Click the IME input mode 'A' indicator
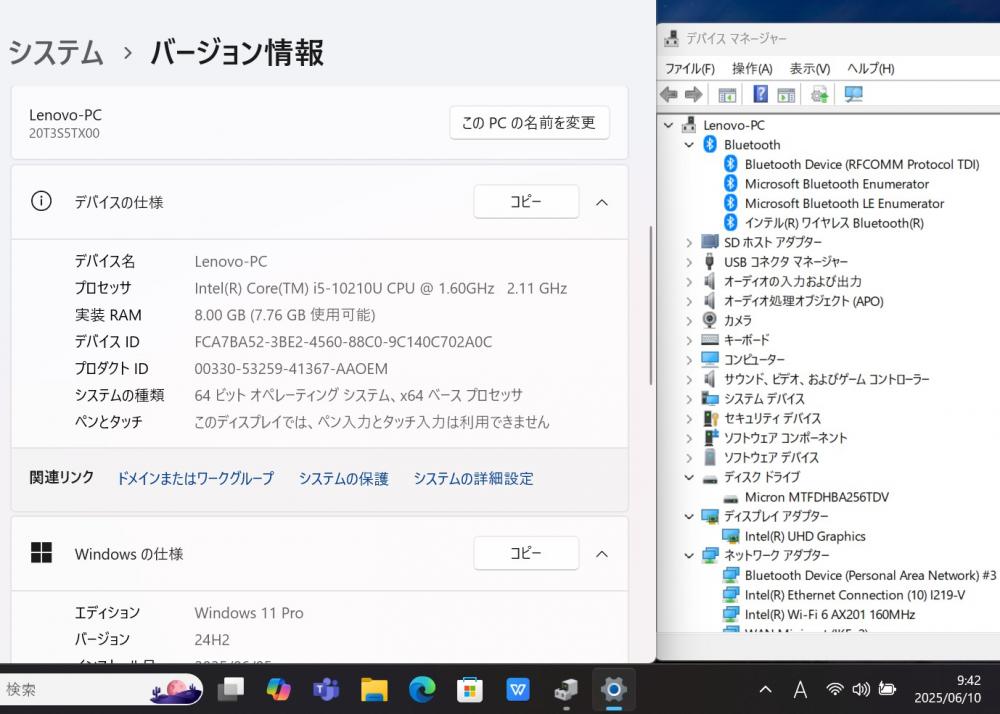 coord(800,689)
